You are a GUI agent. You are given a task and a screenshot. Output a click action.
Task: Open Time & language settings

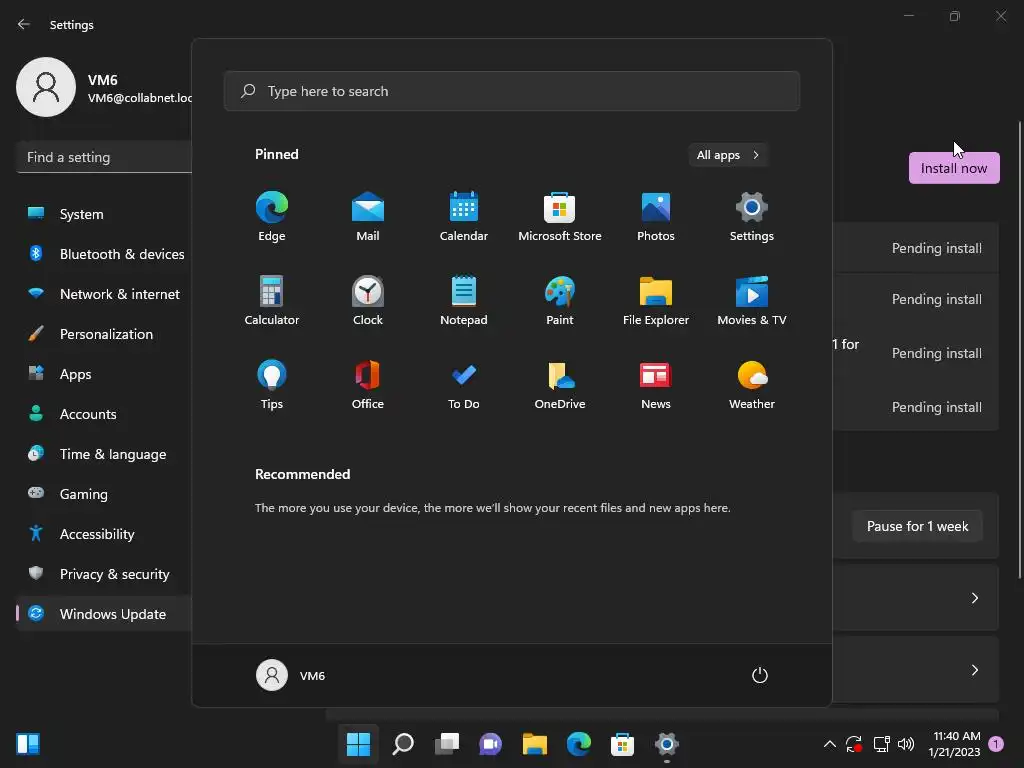104,454
